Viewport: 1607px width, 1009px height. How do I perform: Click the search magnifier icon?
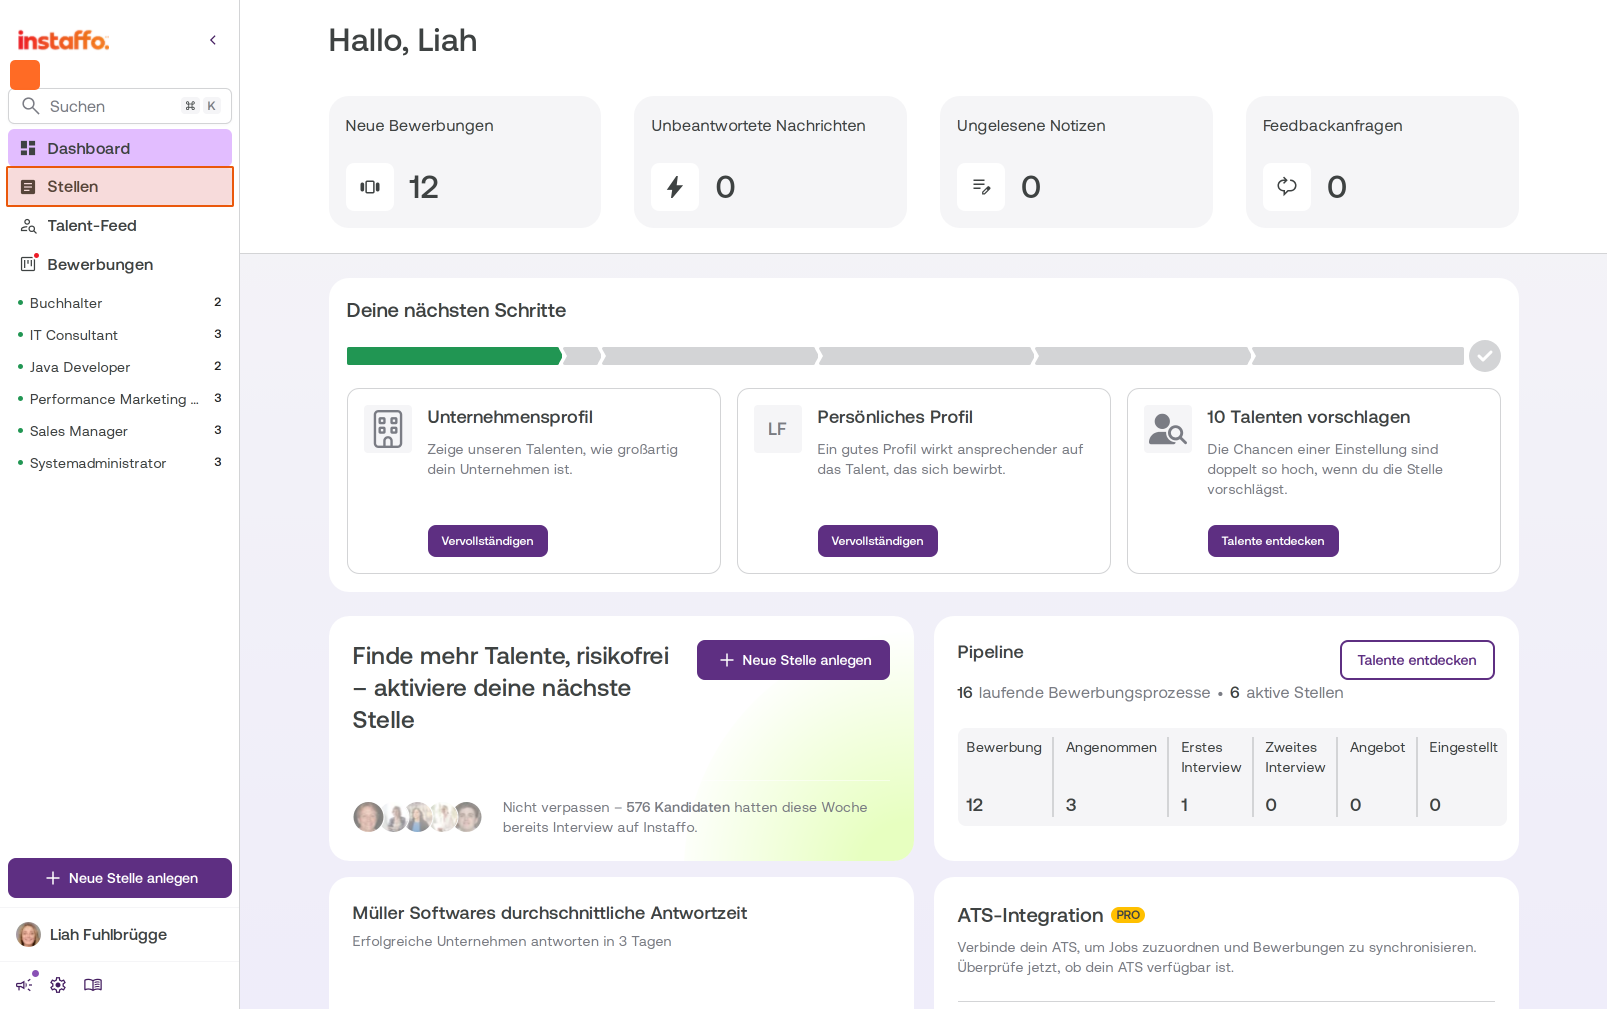point(31,106)
